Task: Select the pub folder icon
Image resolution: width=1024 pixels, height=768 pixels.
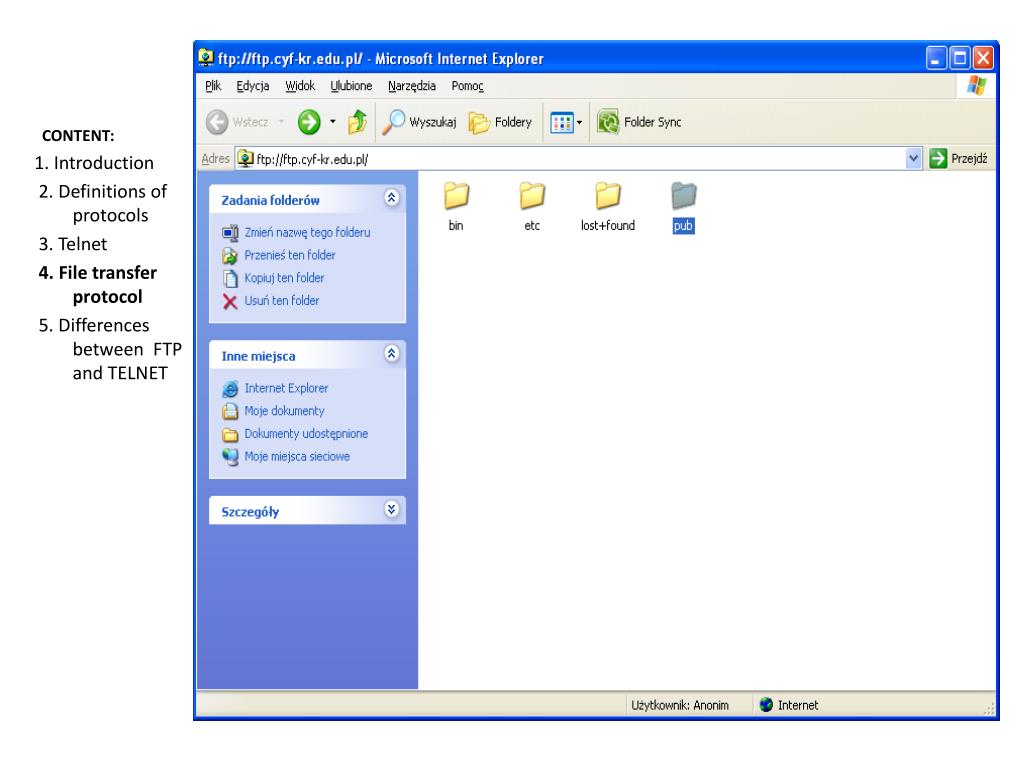Action: 684,195
